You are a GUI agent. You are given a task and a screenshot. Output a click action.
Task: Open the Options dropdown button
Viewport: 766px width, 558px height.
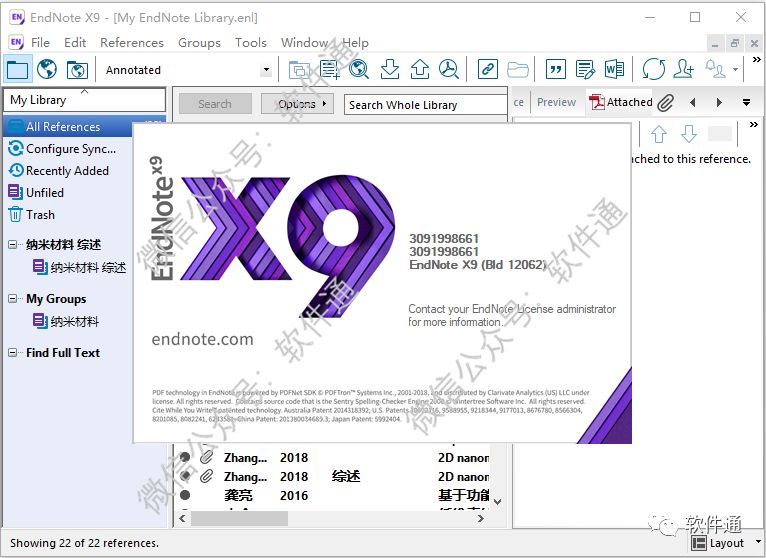click(297, 104)
